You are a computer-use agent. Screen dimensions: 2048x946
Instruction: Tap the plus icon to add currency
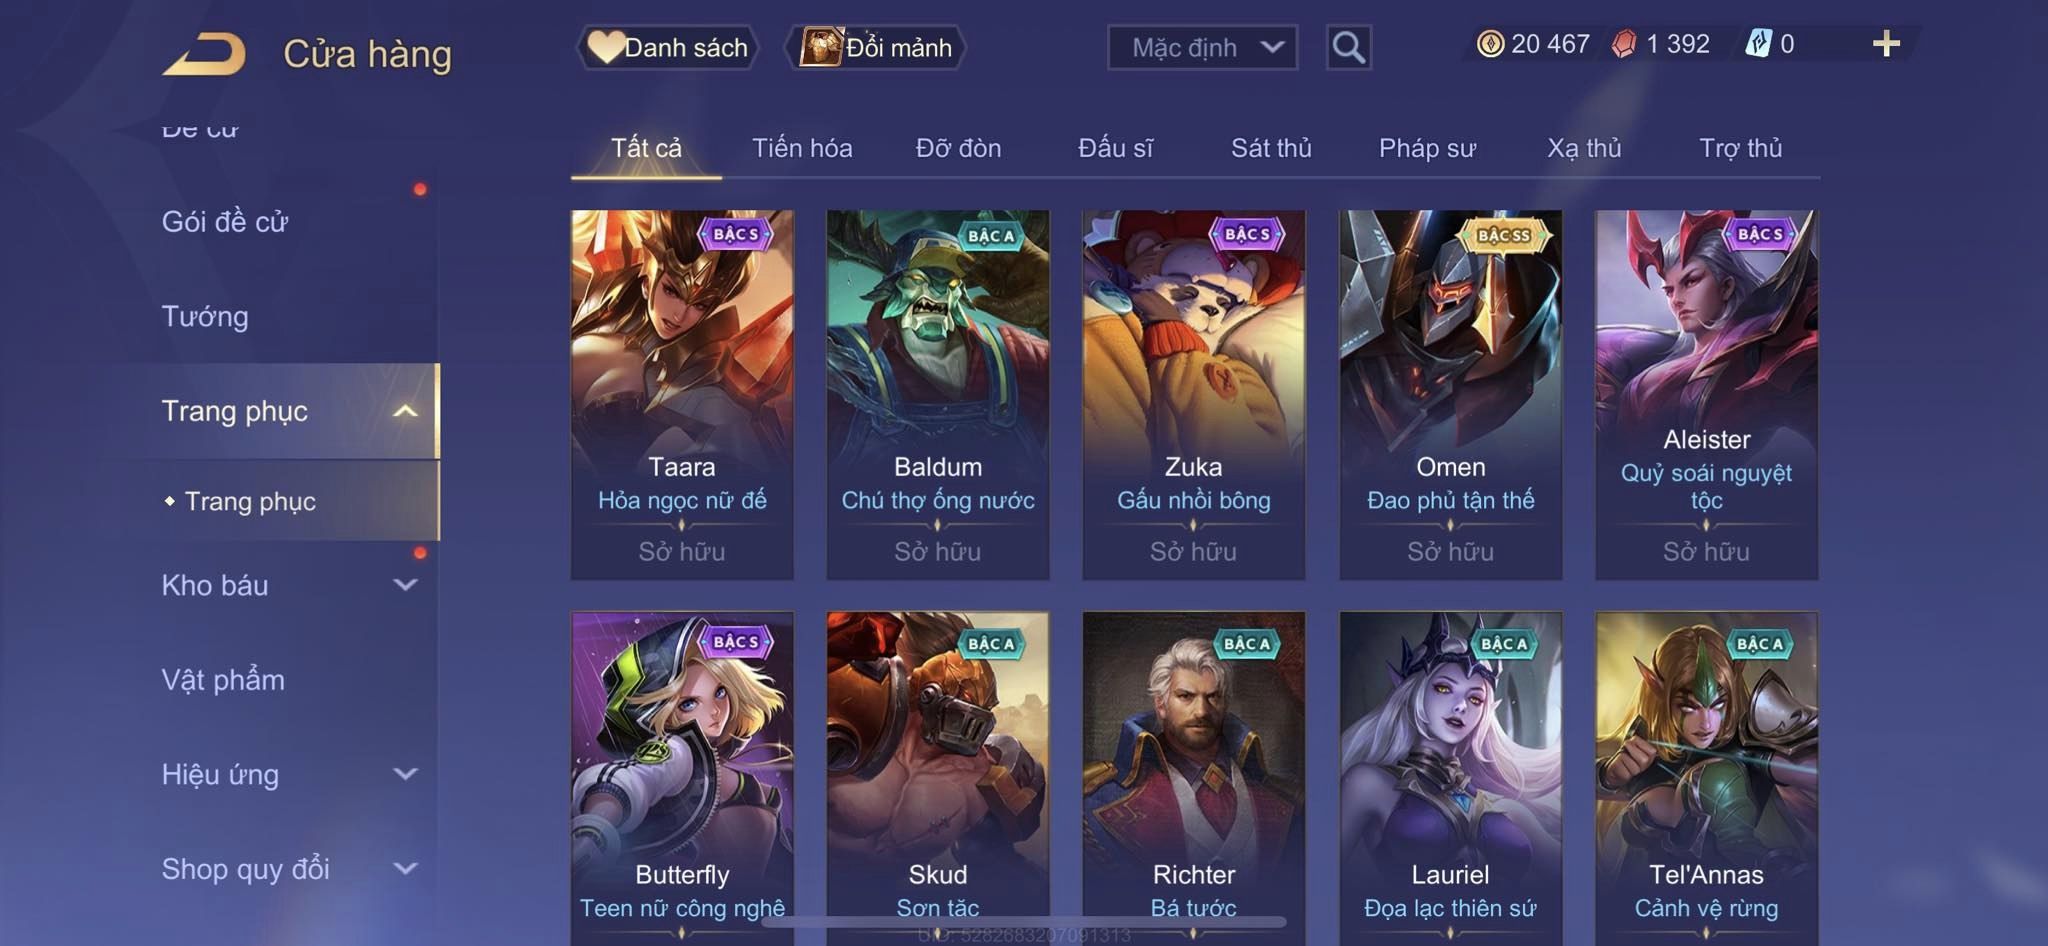(1886, 44)
